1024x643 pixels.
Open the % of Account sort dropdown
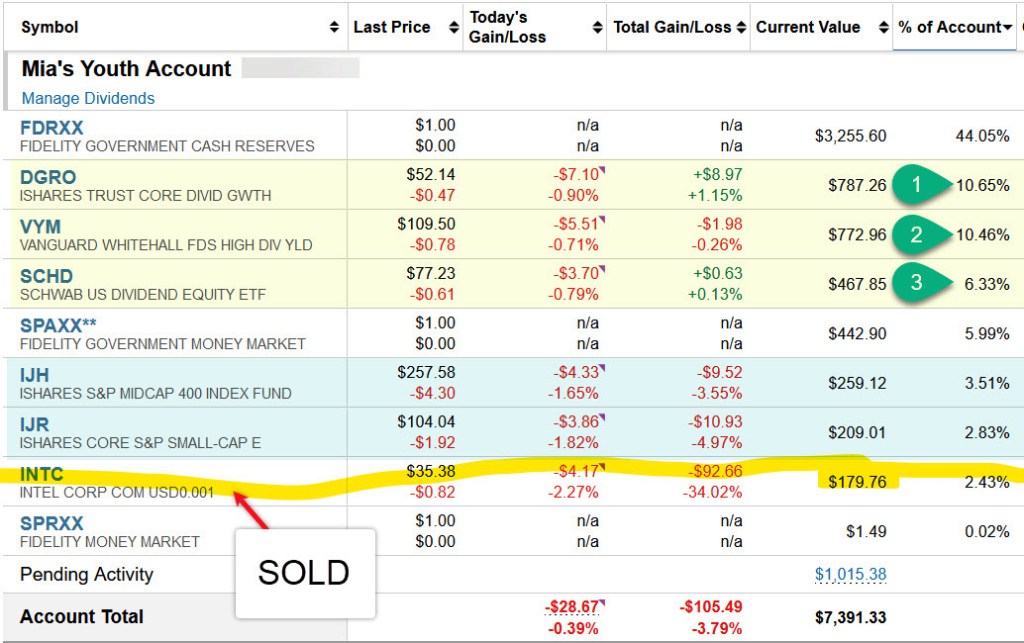[1007, 28]
